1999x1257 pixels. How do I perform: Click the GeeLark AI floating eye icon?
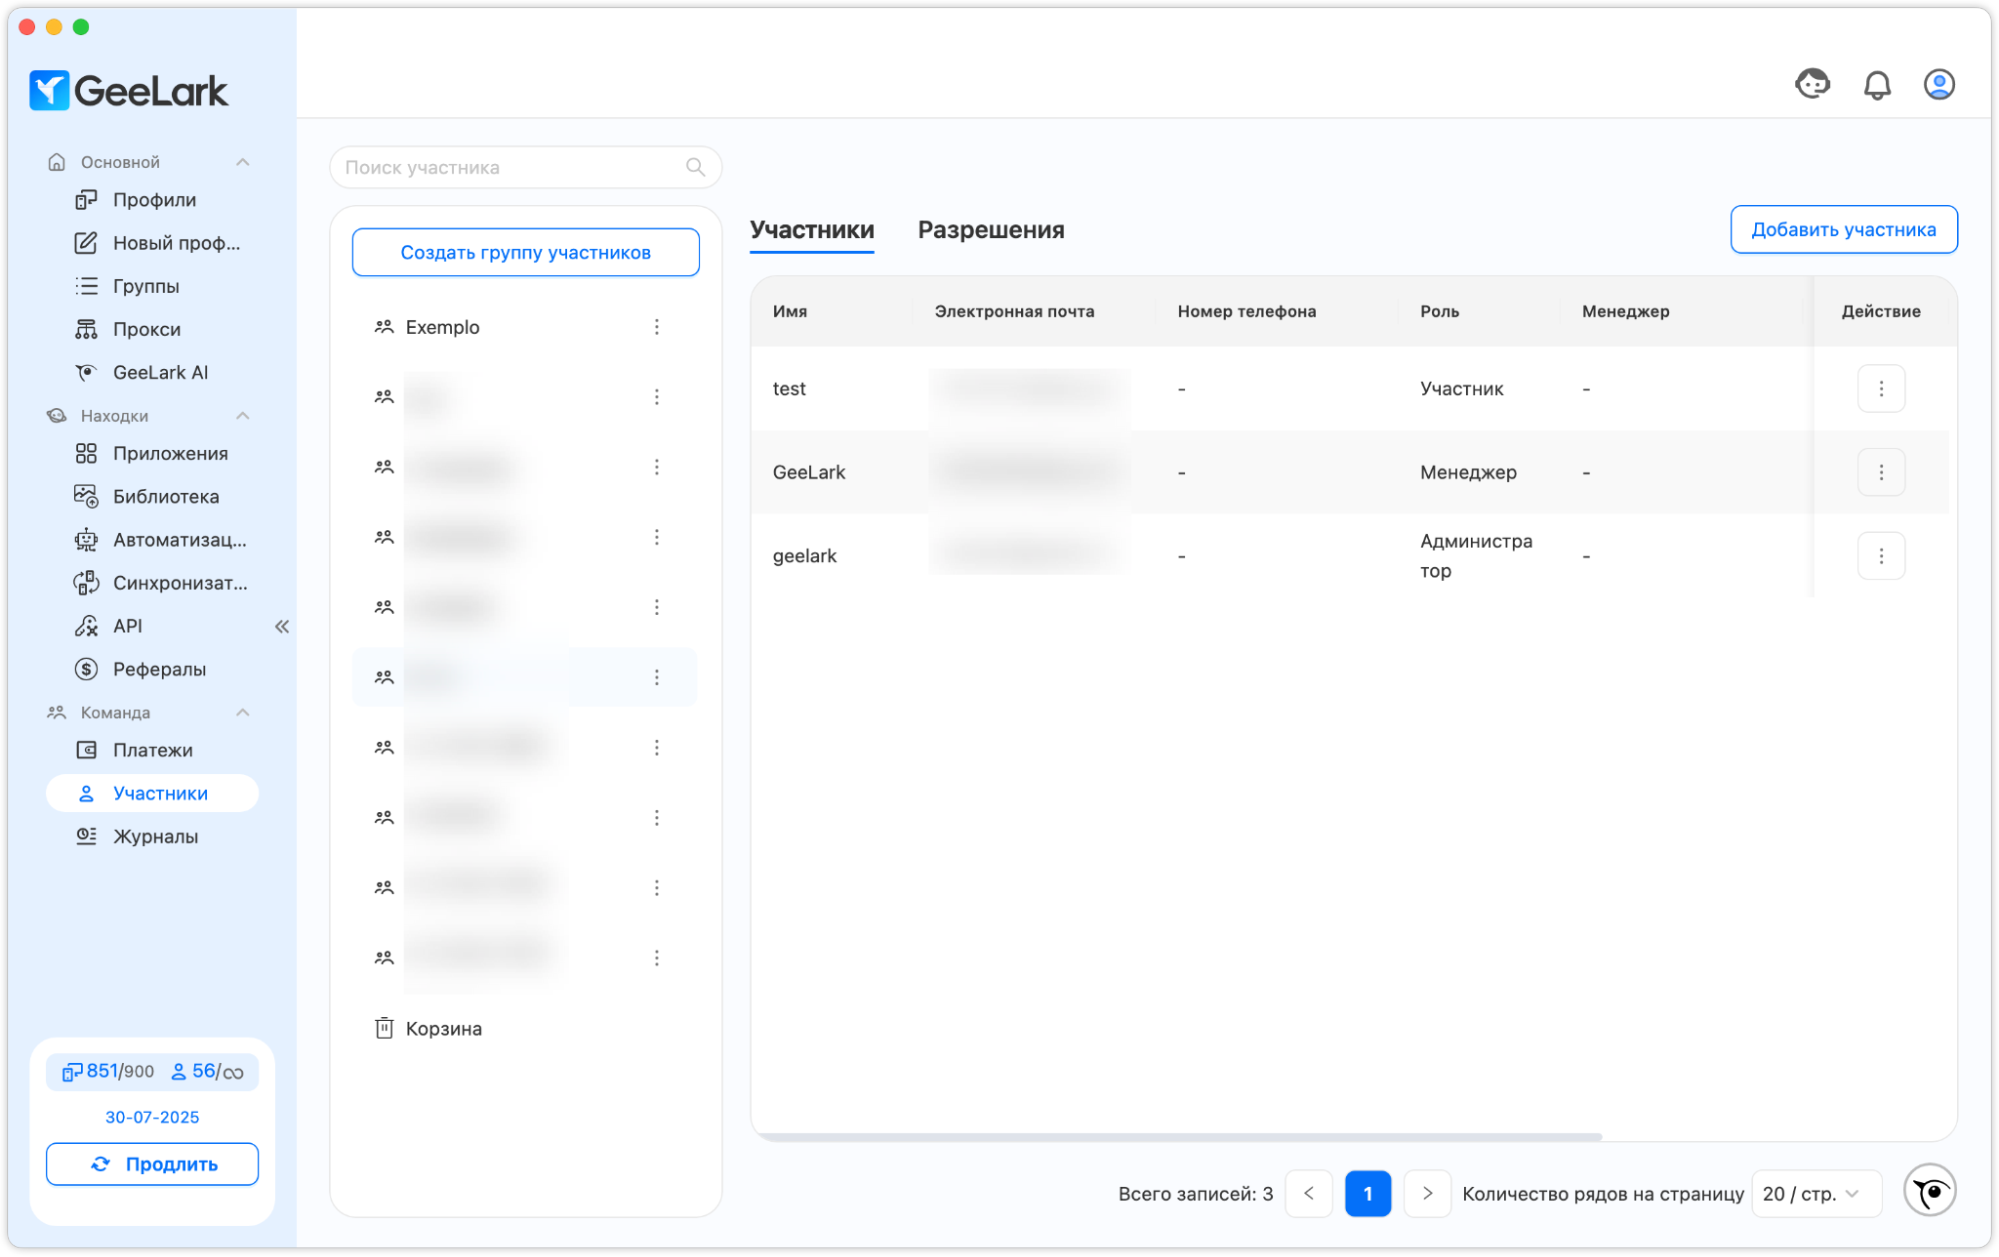point(1929,1190)
